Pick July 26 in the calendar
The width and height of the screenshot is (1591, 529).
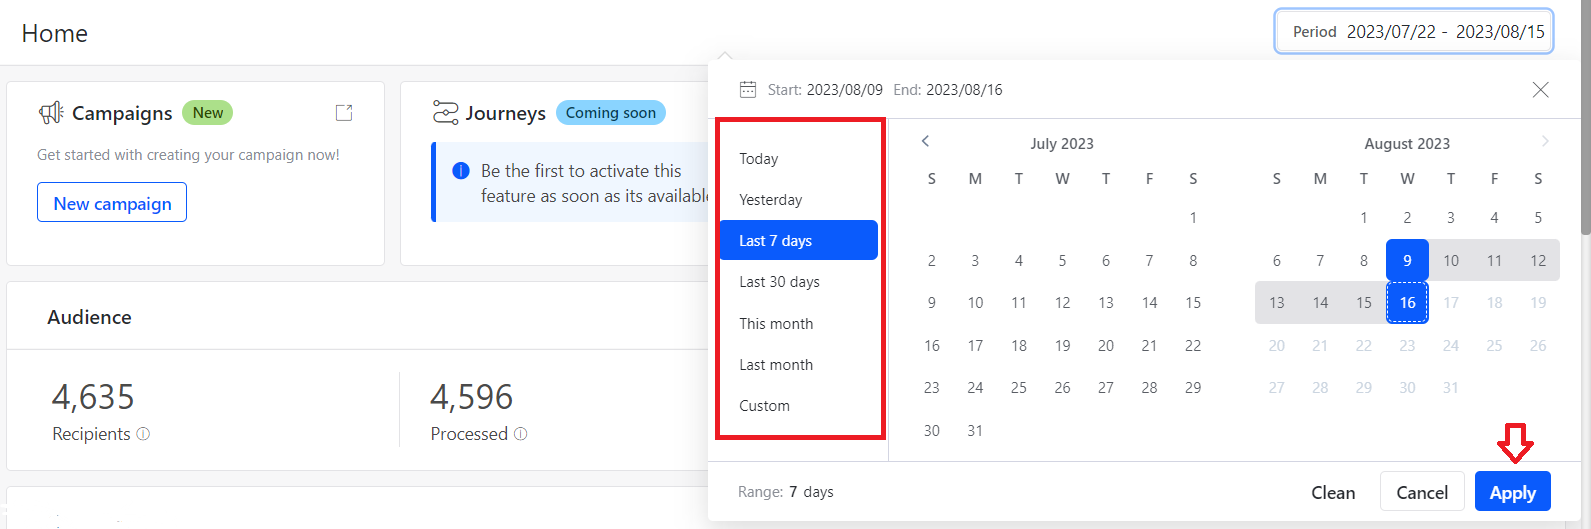[1062, 388]
